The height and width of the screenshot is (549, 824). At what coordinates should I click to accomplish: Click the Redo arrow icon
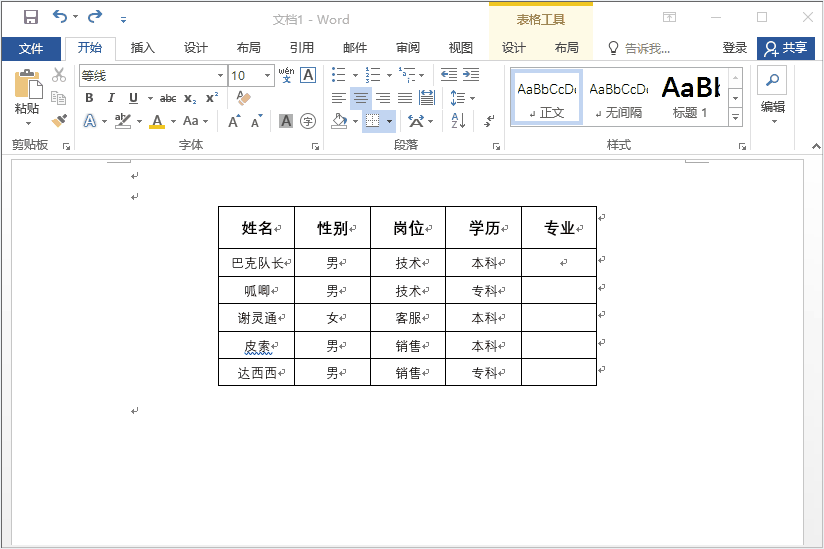pos(95,17)
